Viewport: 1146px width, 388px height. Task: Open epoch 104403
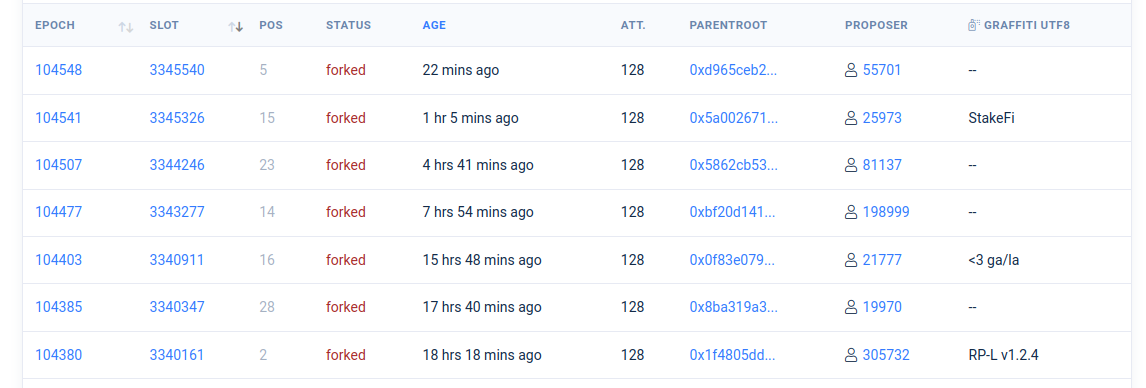click(58, 260)
